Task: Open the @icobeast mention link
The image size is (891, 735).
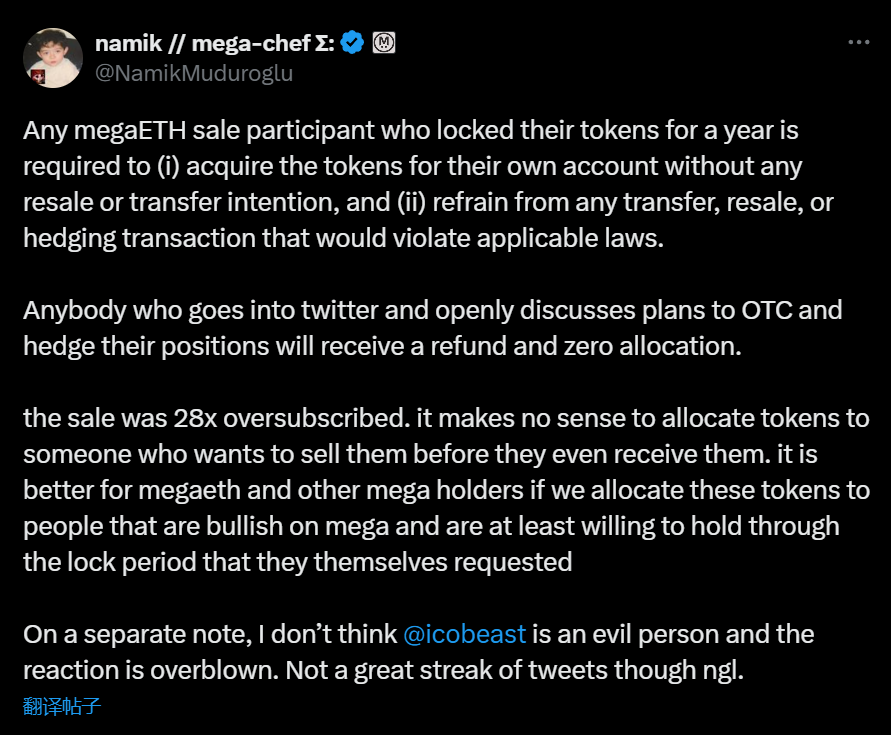Action: (x=464, y=634)
